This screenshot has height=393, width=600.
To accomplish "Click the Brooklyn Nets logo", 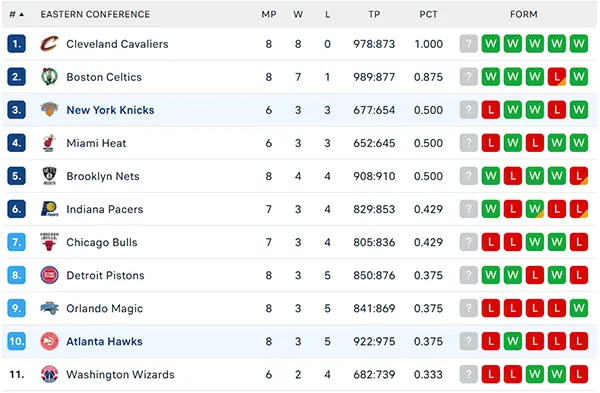I will point(49,176).
